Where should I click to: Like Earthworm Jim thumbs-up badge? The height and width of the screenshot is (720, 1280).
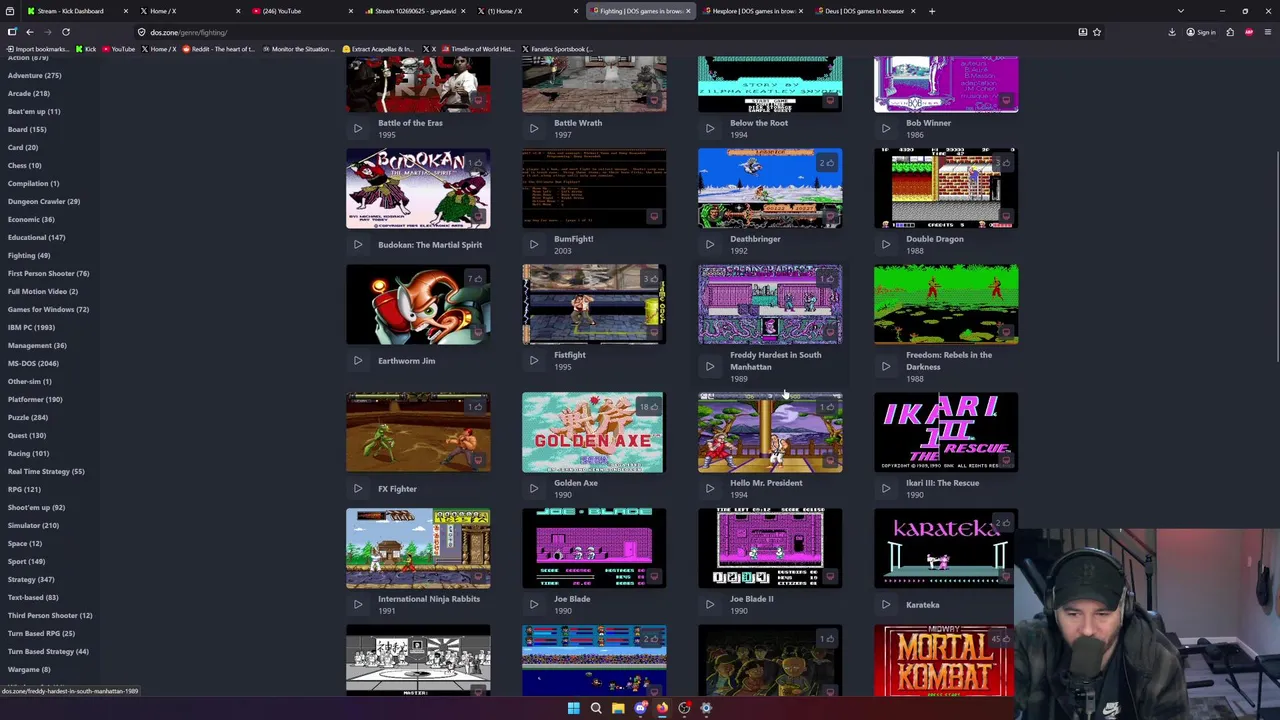(x=475, y=279)
